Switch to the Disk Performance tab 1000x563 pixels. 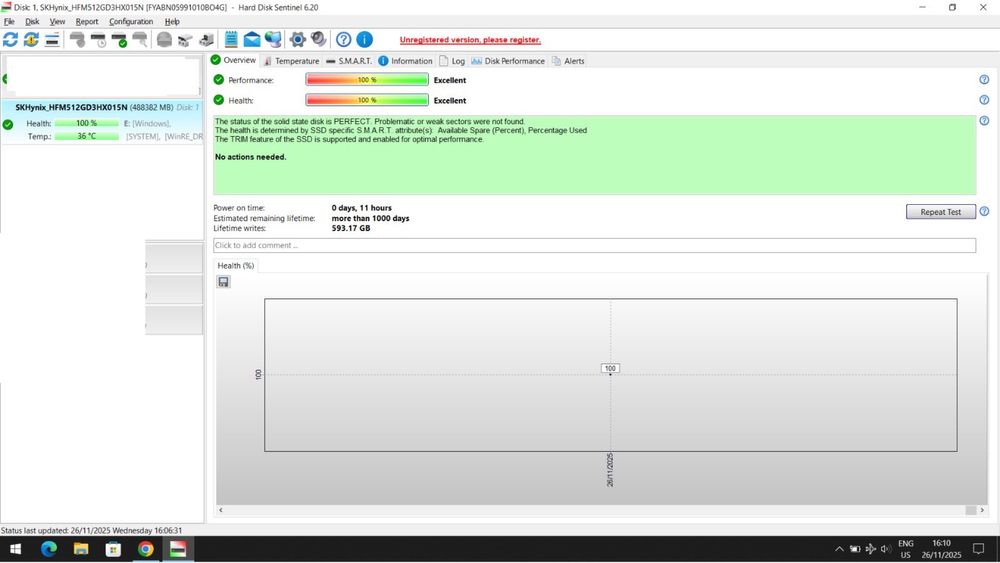508,61
